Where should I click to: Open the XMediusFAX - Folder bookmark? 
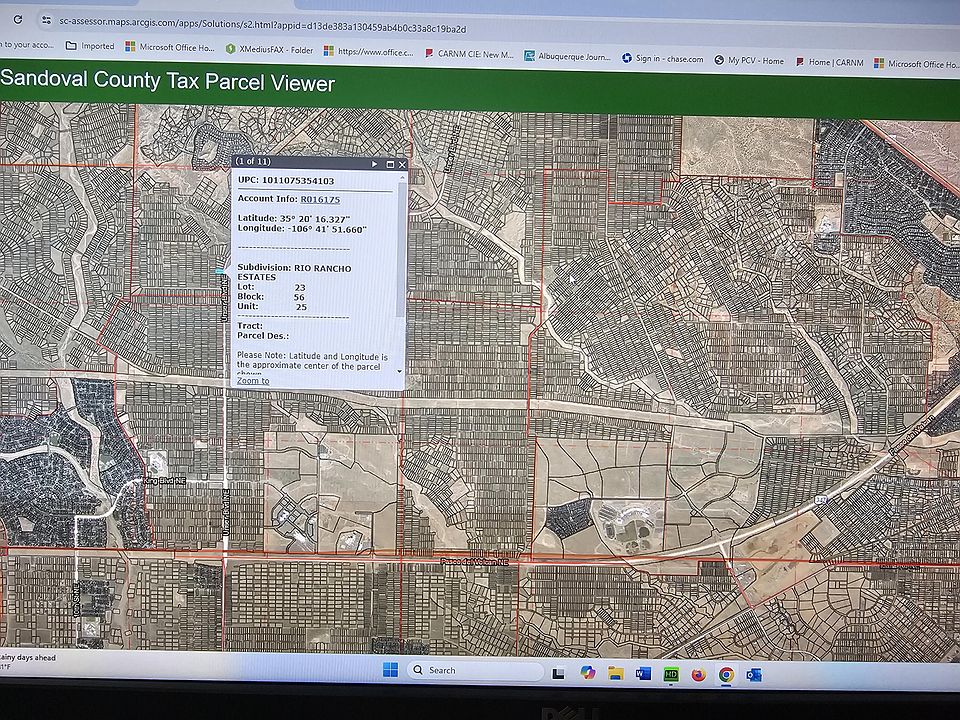coord(269,50)
